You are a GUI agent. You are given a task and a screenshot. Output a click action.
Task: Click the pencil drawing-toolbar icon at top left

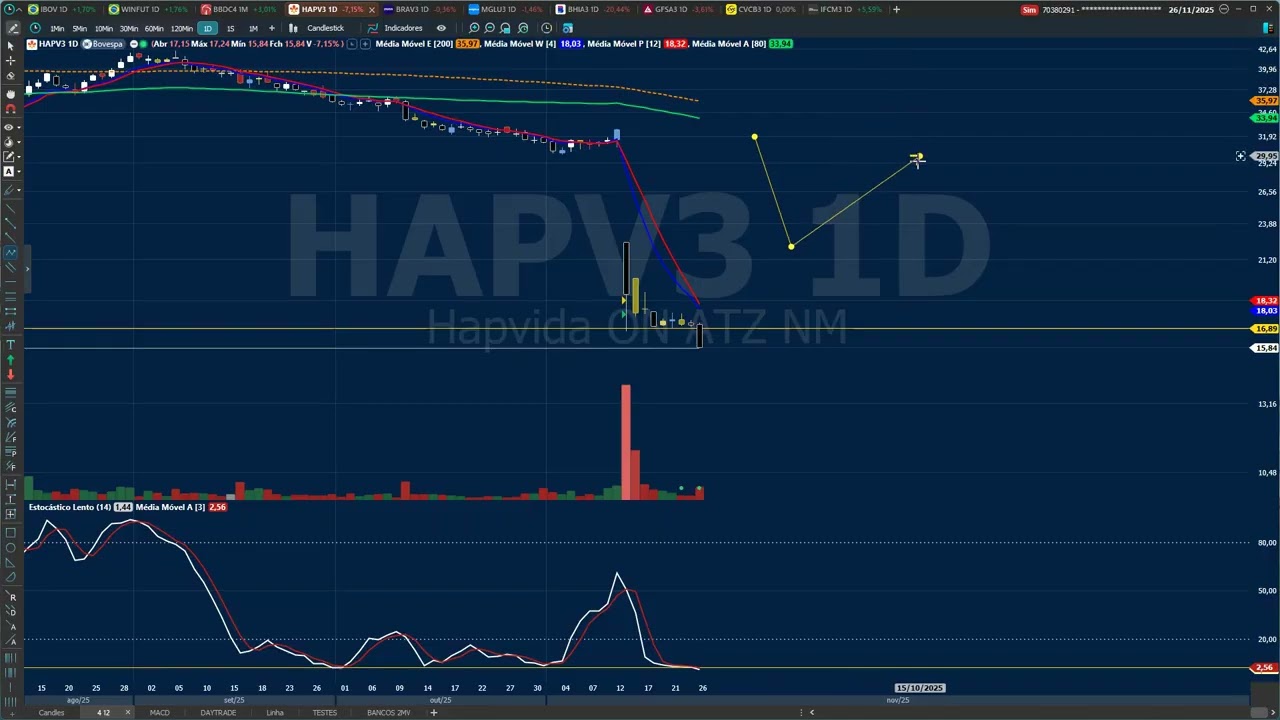point(12,28)
